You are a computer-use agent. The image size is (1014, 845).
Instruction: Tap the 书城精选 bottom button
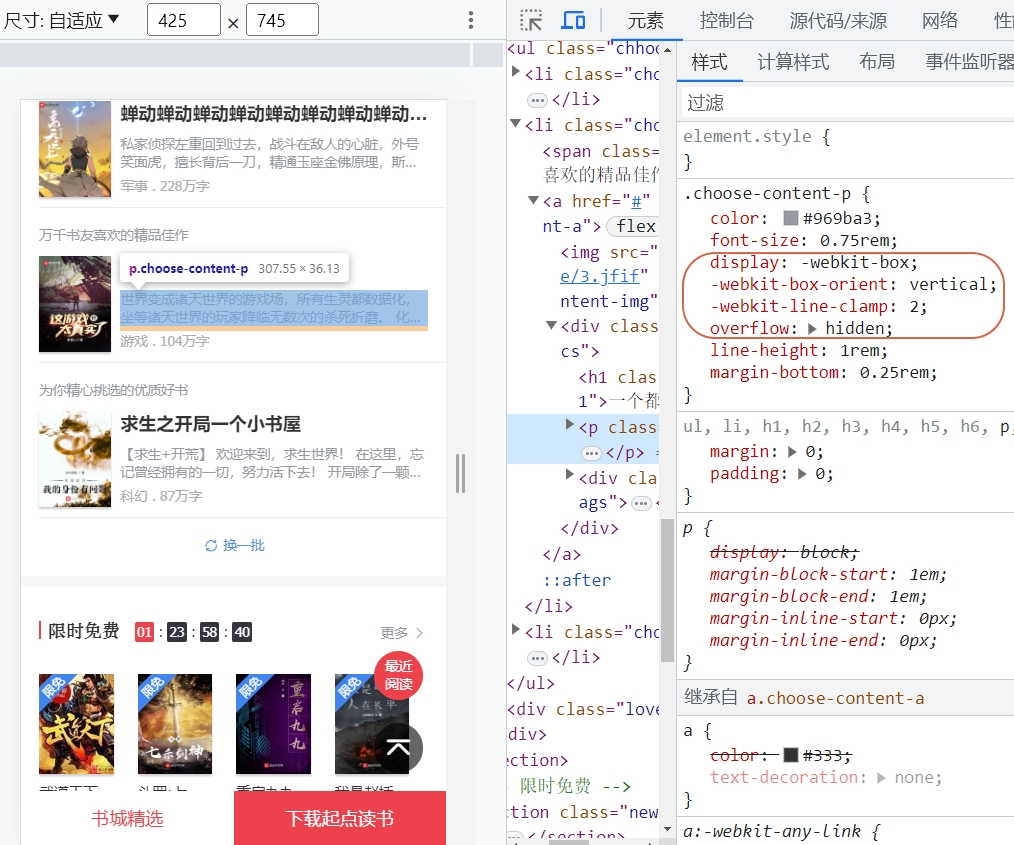click(127, 818)
